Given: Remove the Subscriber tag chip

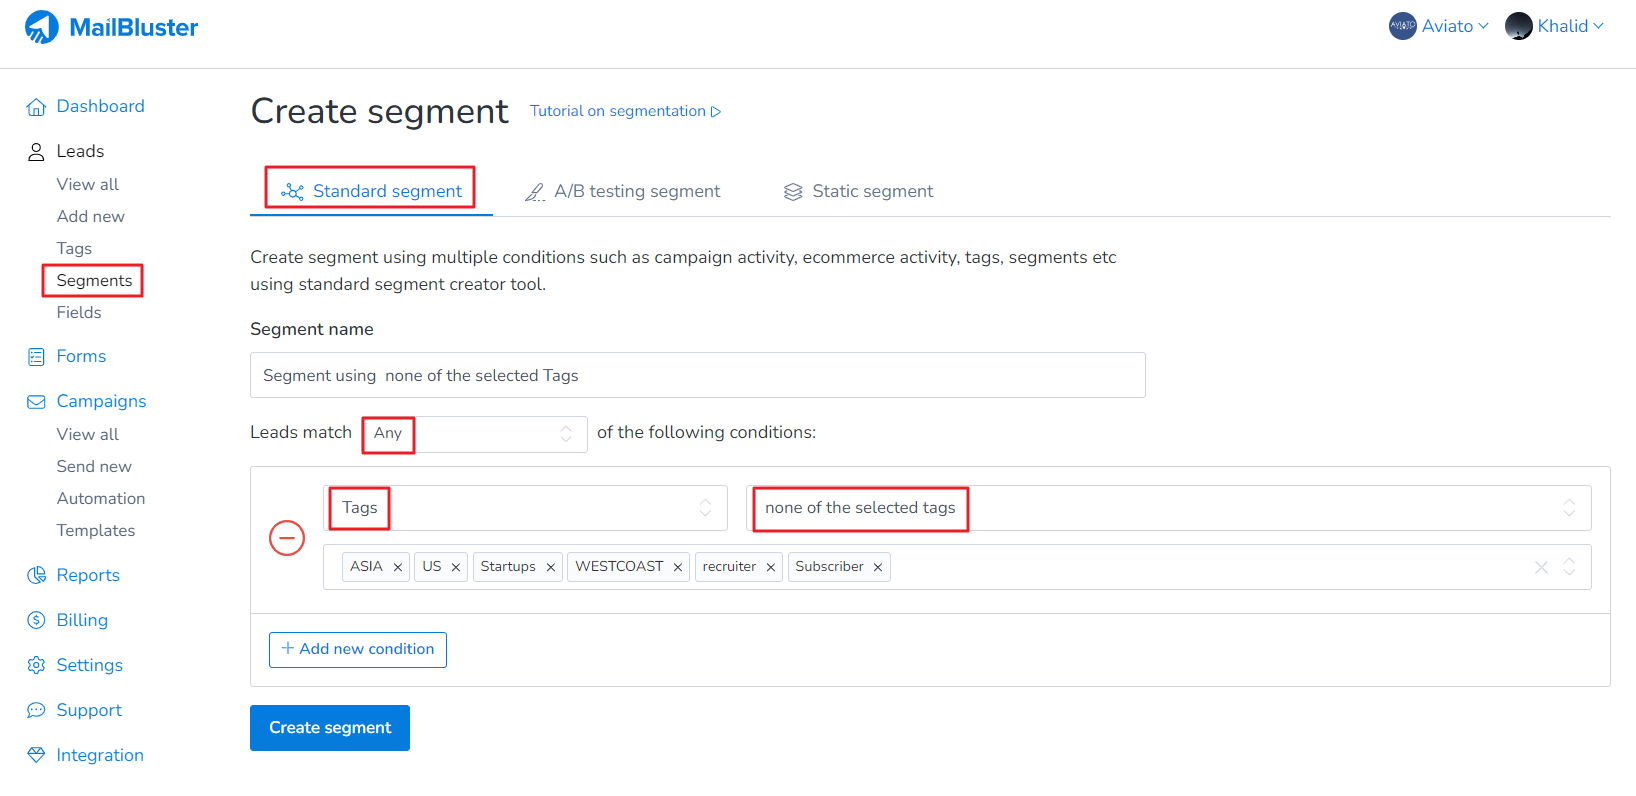Looking at the screenshot, I should pos(877,567).
